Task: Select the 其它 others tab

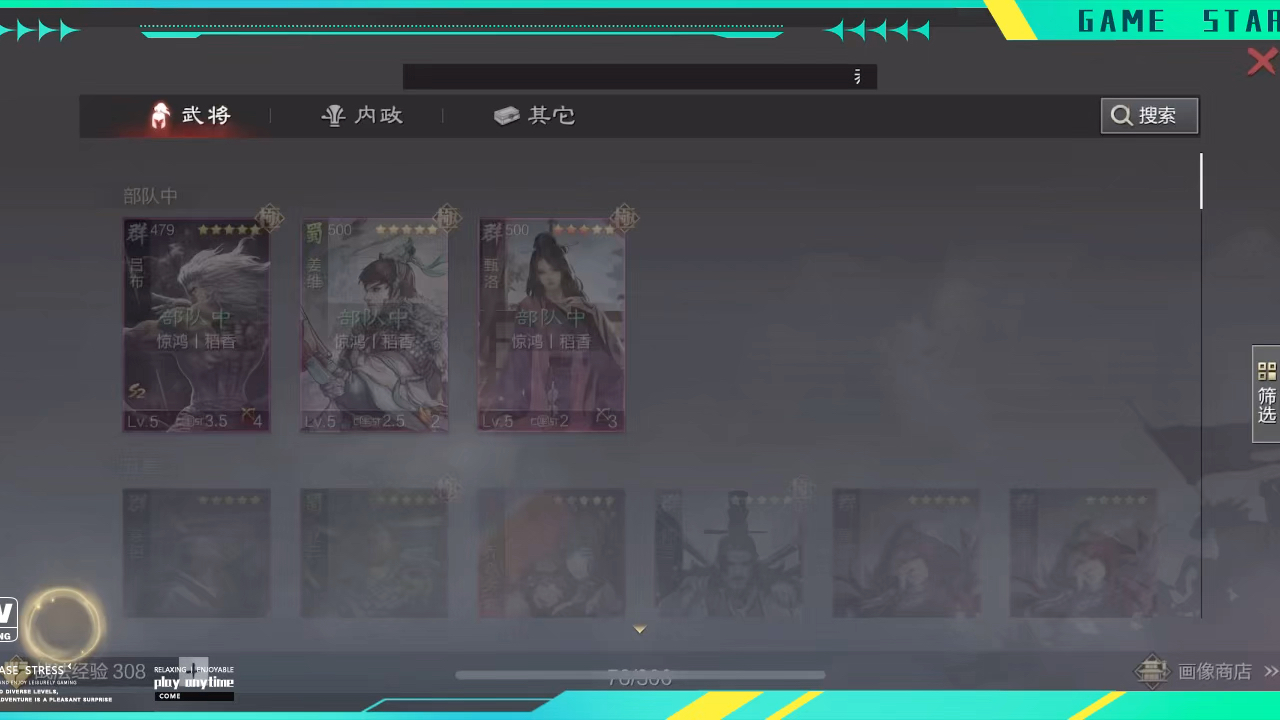Action: pos(534,116)
